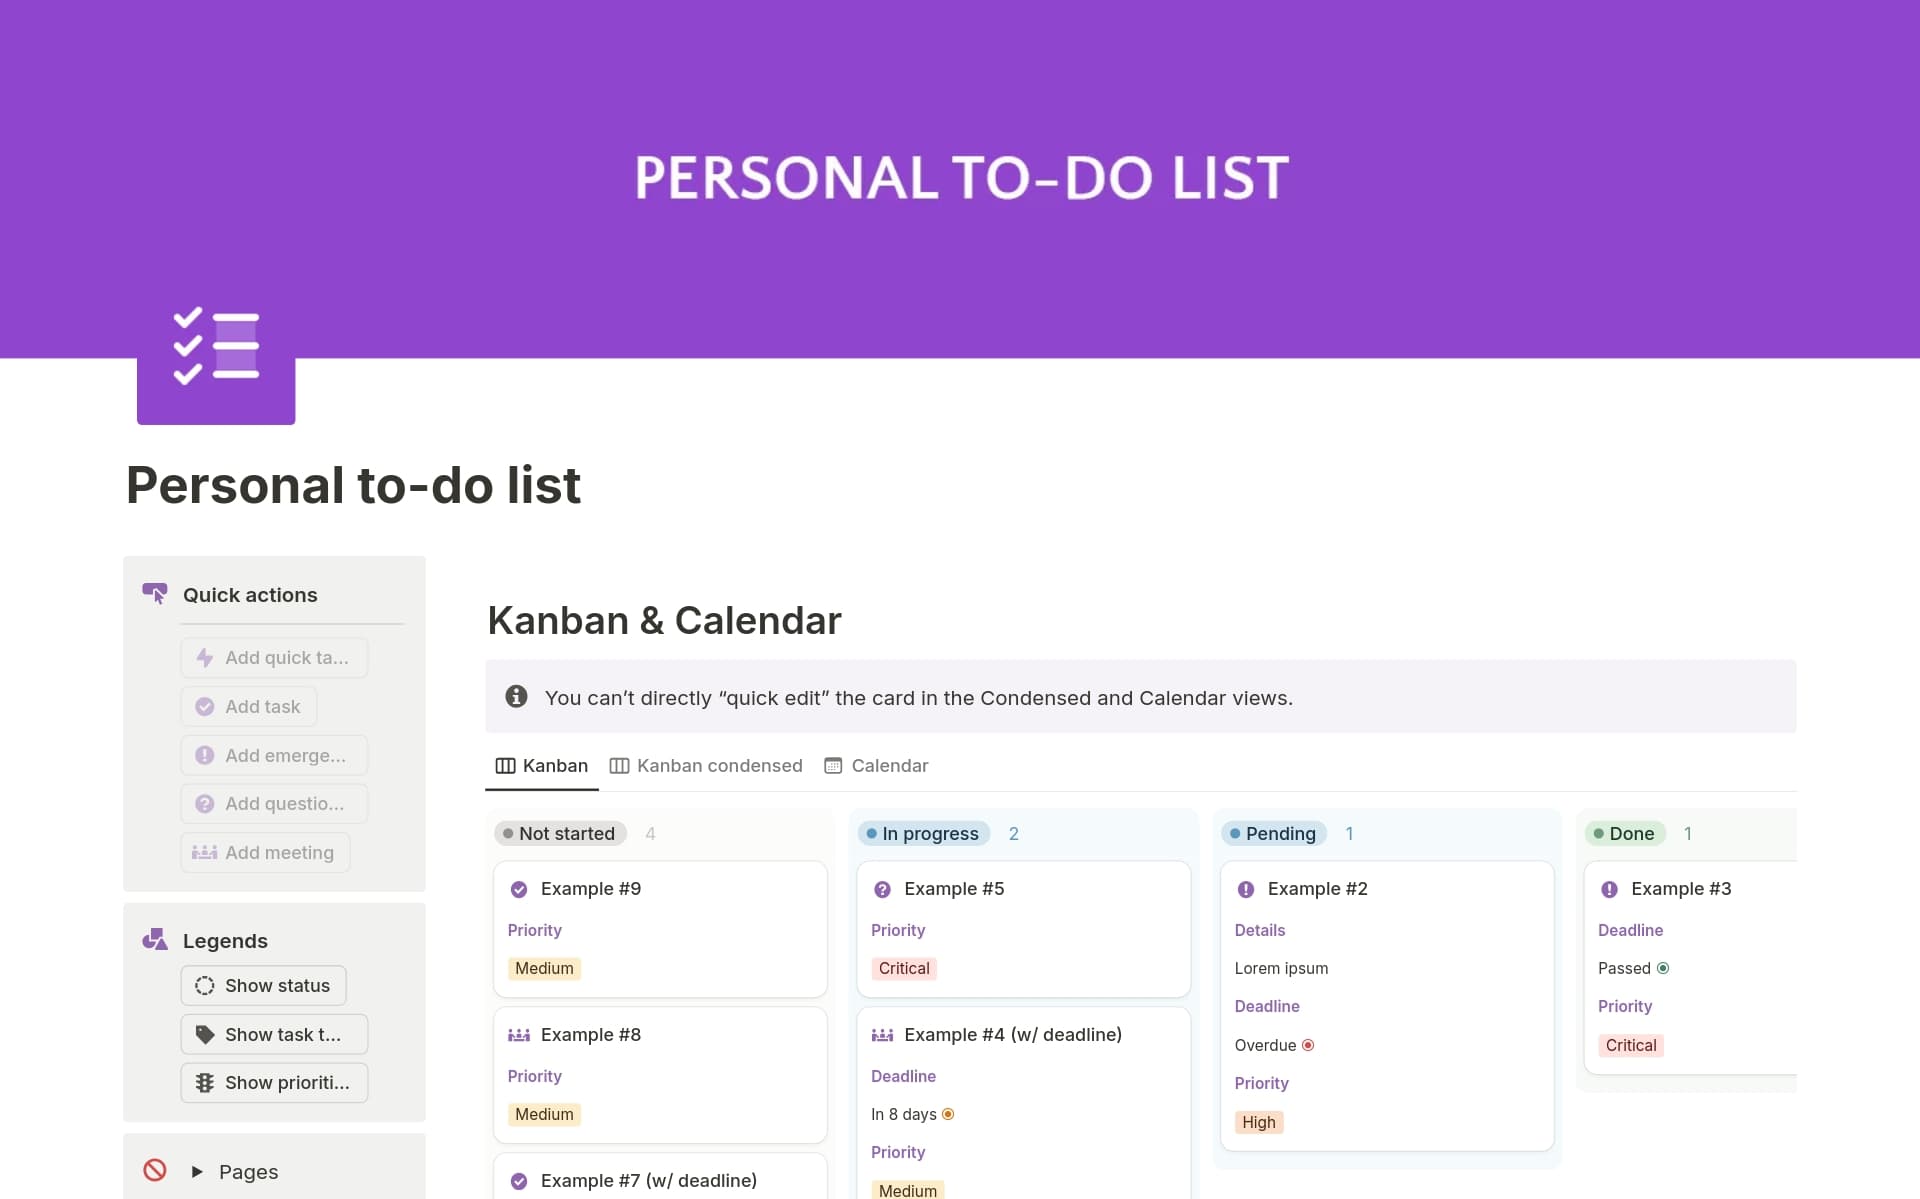The width and height of the screenshot is (1920, 1199).
Task: Toggle the Show task types legend
Action: (274, 1034)
